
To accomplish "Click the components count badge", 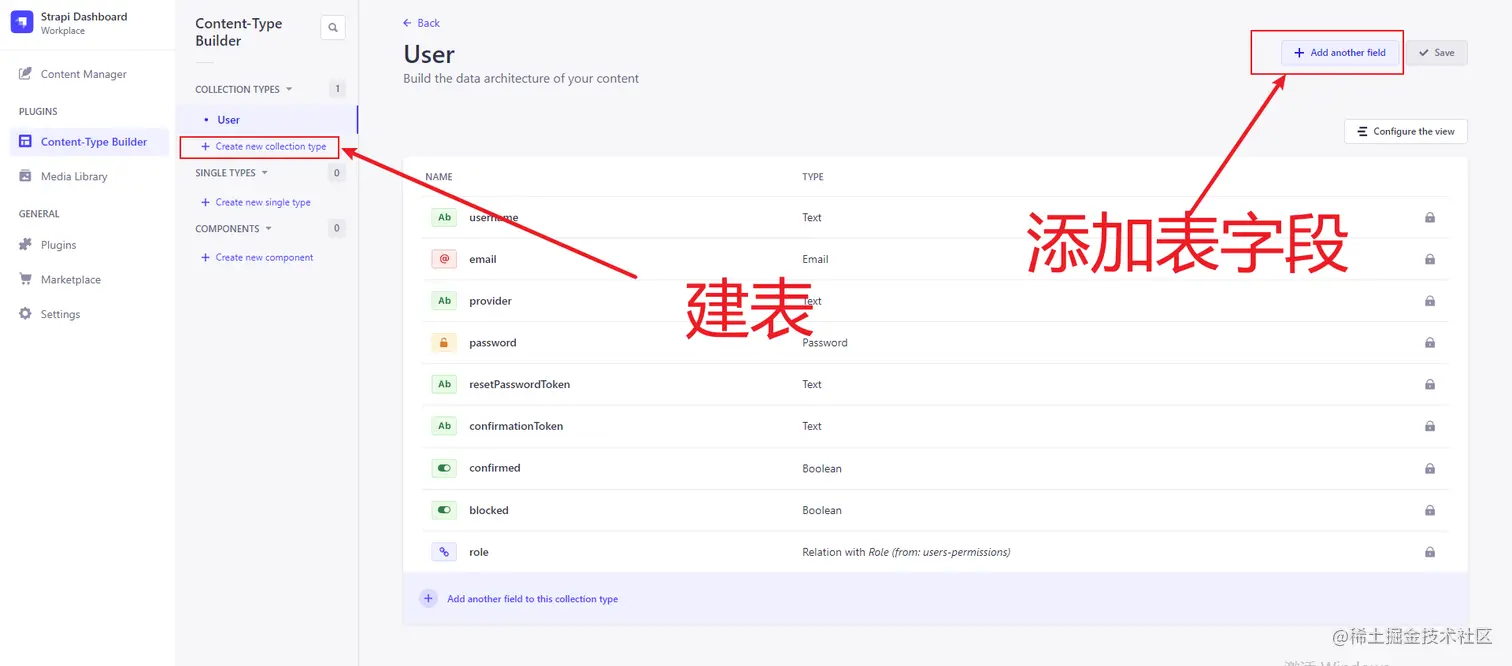I will point(337,229).
